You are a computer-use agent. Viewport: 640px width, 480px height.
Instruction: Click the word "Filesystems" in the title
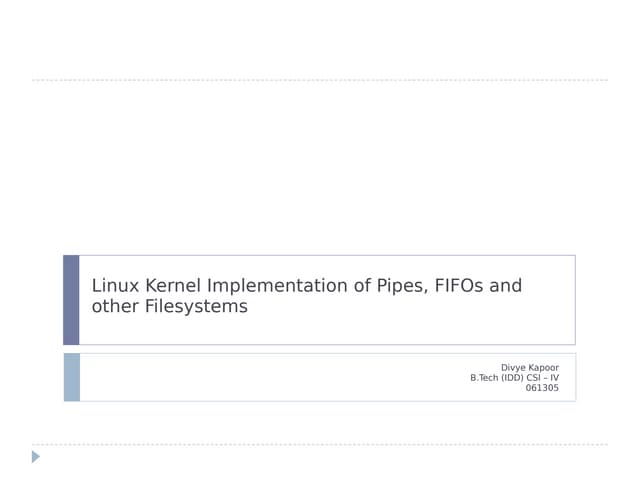coord(195,307)
